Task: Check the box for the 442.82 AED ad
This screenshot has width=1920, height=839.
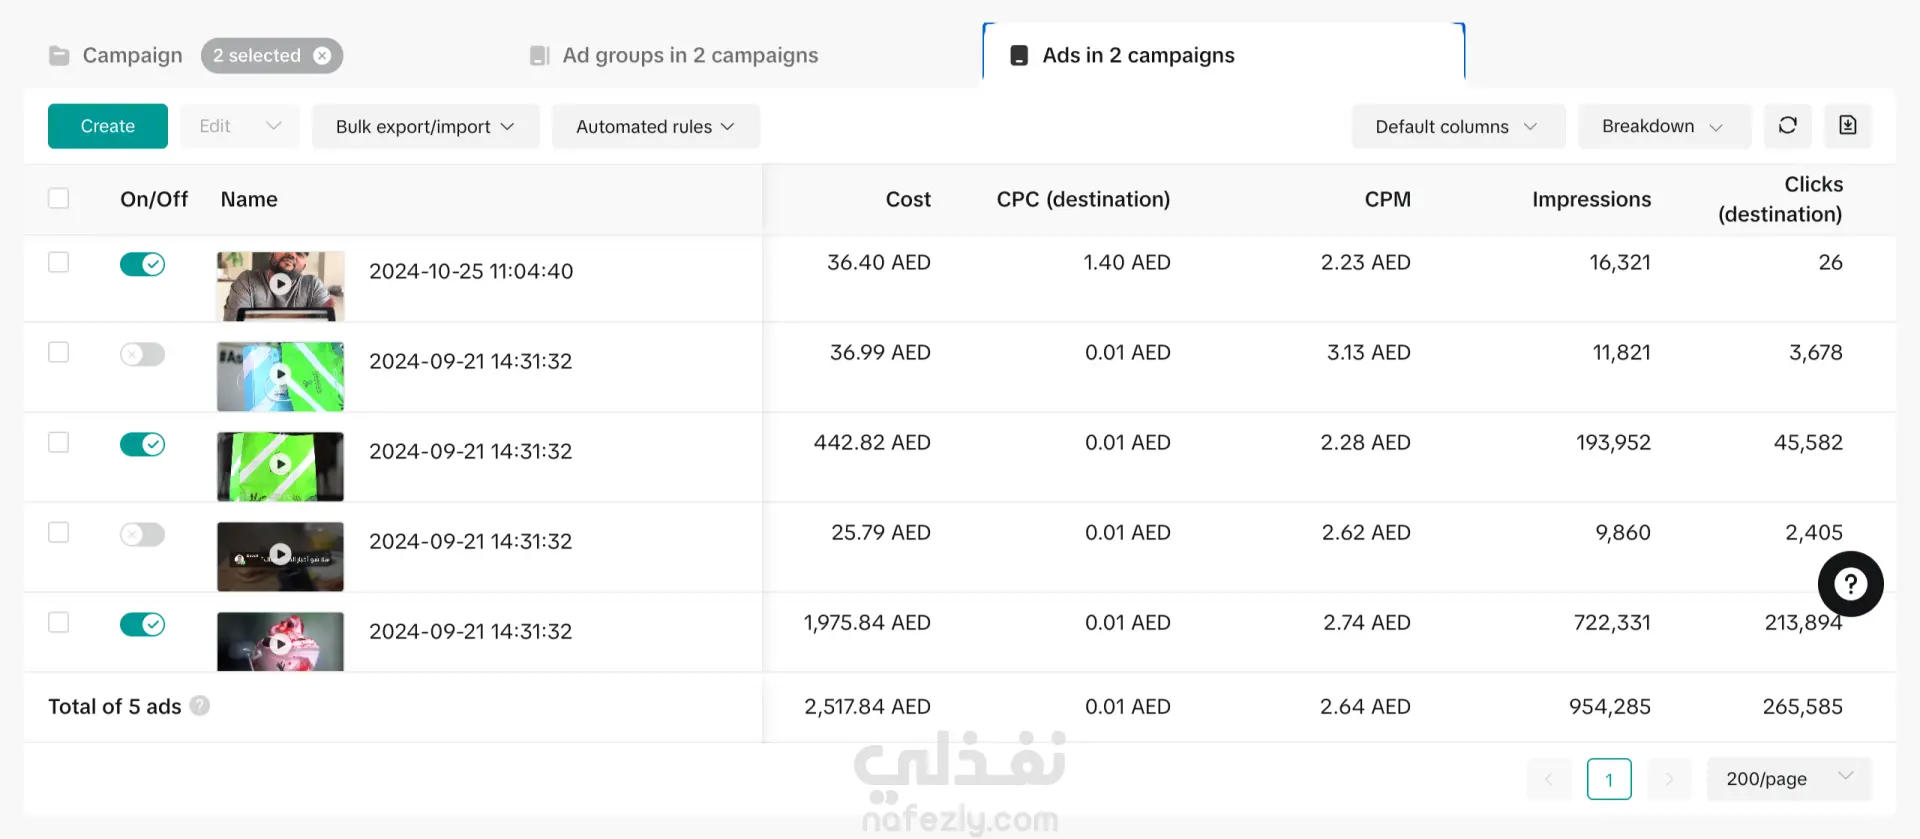Action: [59, 442]
